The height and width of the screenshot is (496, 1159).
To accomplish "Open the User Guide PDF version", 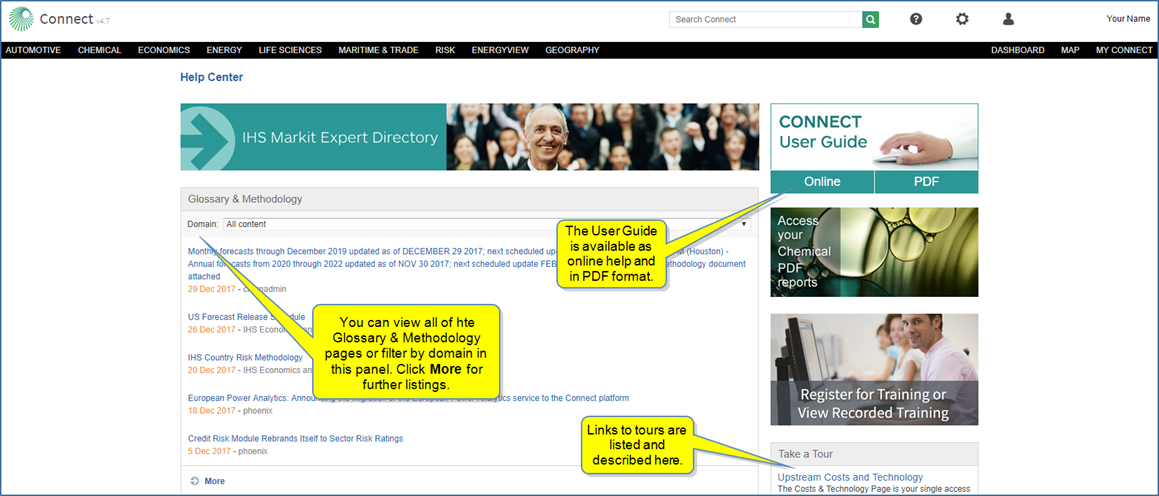I will click(x=926, y=182).
